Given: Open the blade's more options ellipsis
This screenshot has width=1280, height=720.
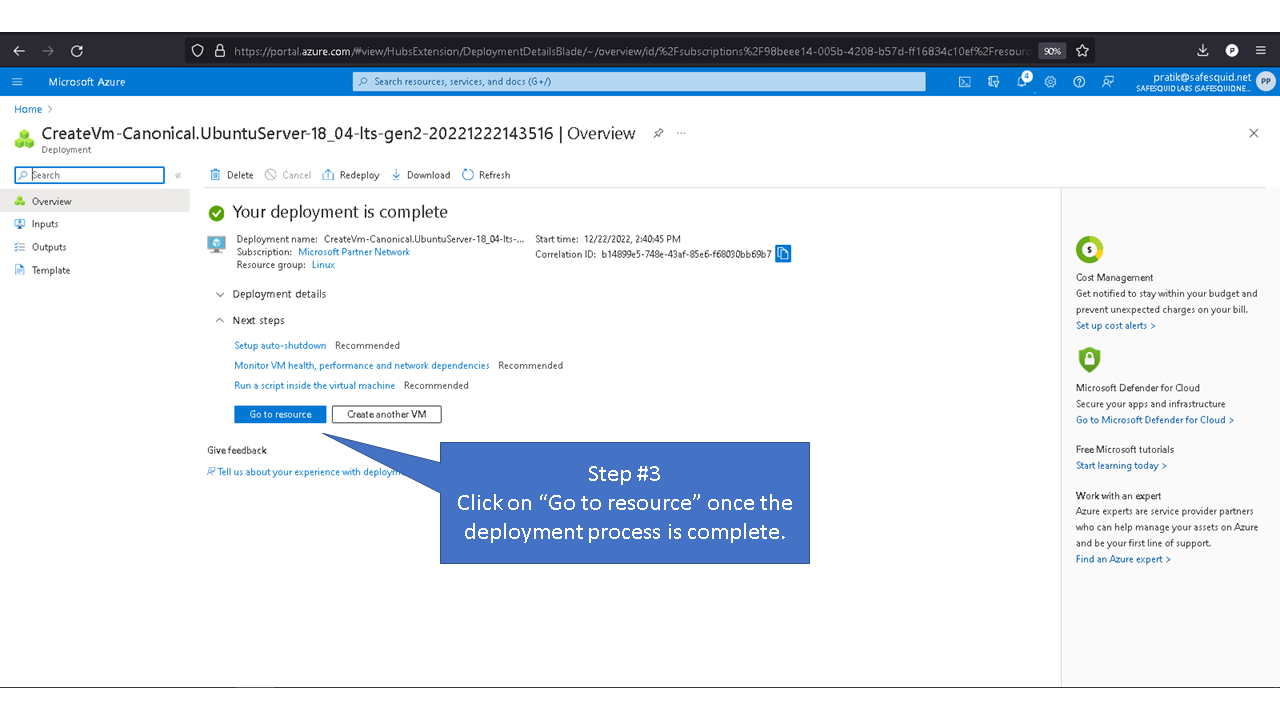Looking at the screenshot, I should [681, 133].
